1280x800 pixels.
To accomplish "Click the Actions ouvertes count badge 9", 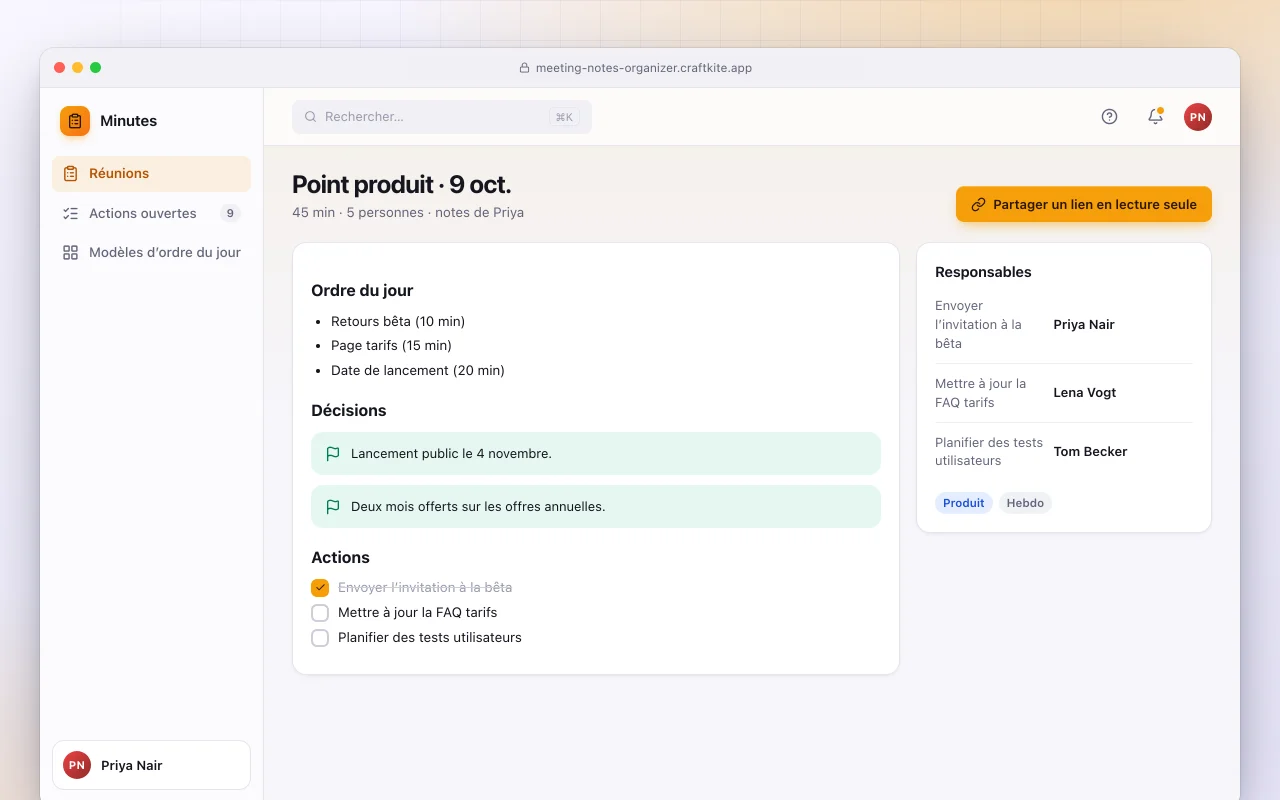I will point(230,213).
